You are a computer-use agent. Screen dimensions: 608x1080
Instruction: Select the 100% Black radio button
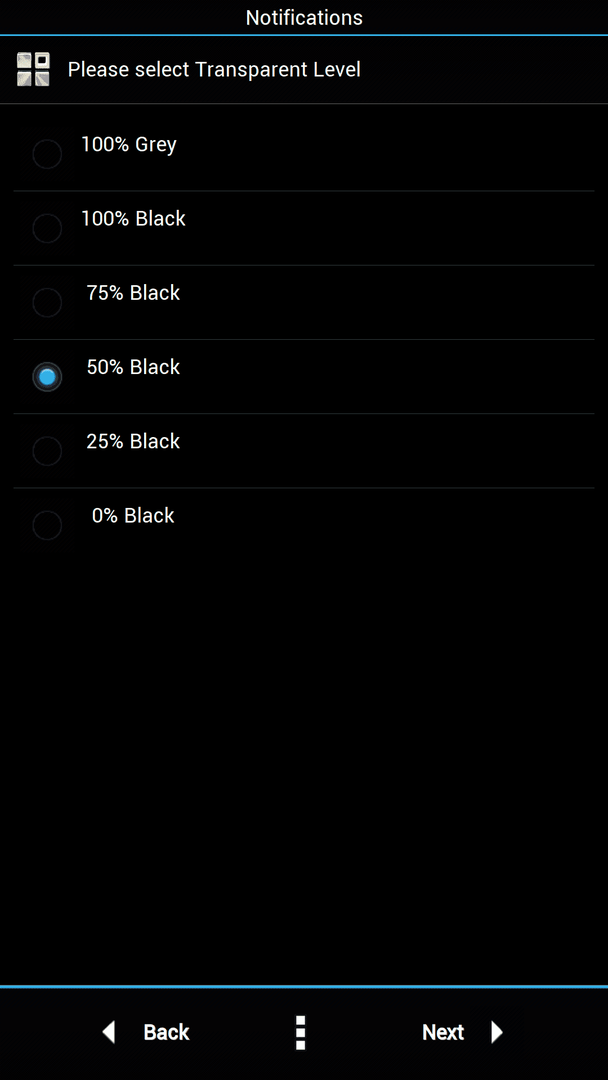tap(48, 228)
